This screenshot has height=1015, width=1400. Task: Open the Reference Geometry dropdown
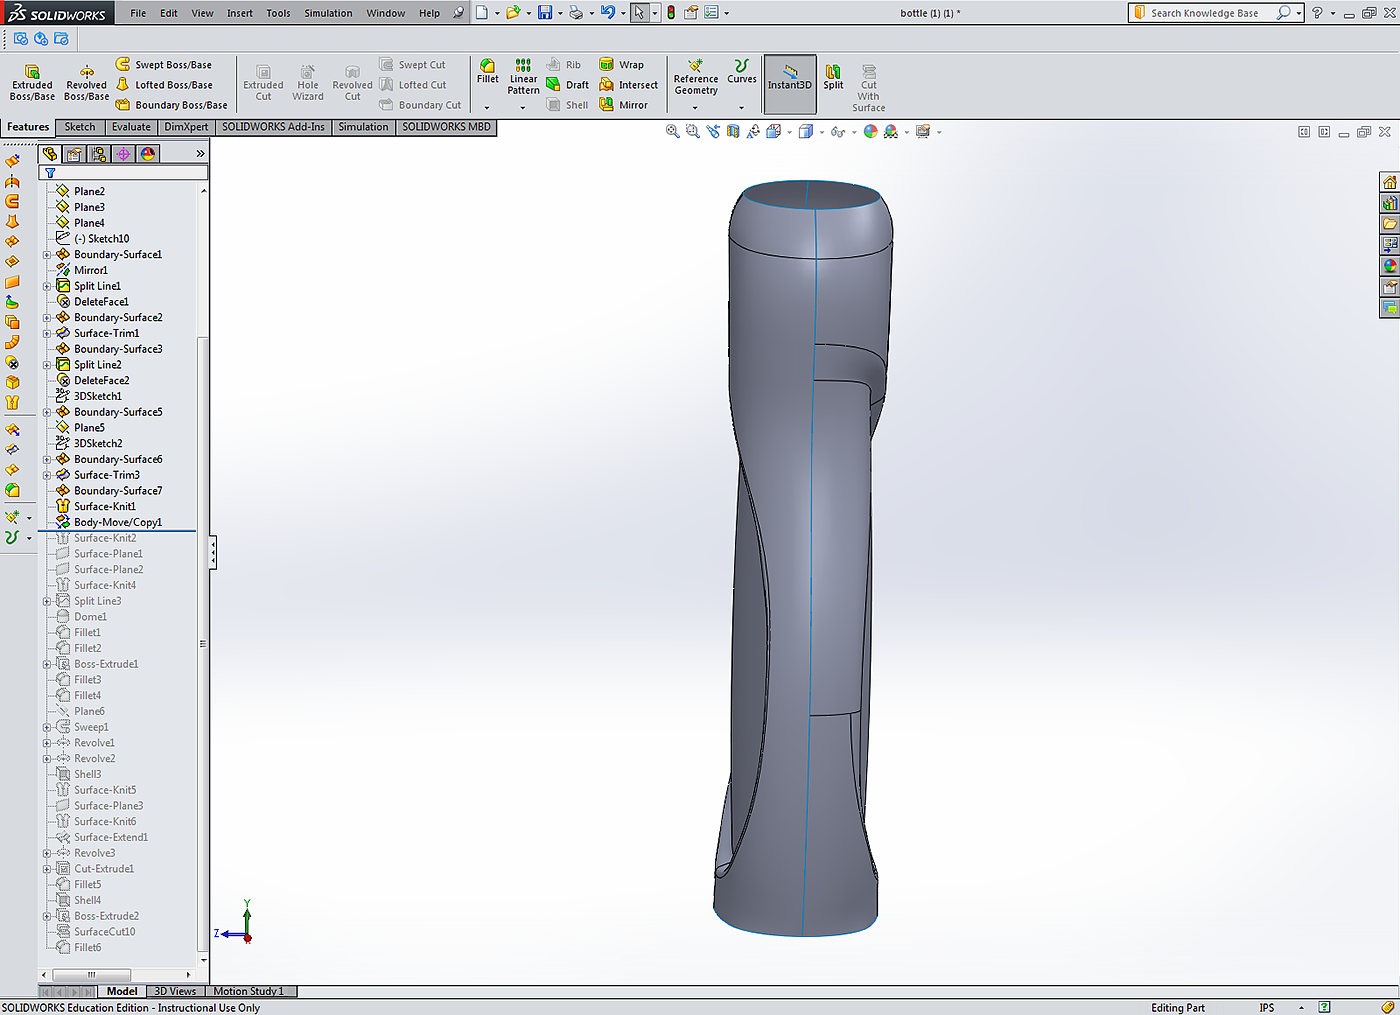point(695,107)
